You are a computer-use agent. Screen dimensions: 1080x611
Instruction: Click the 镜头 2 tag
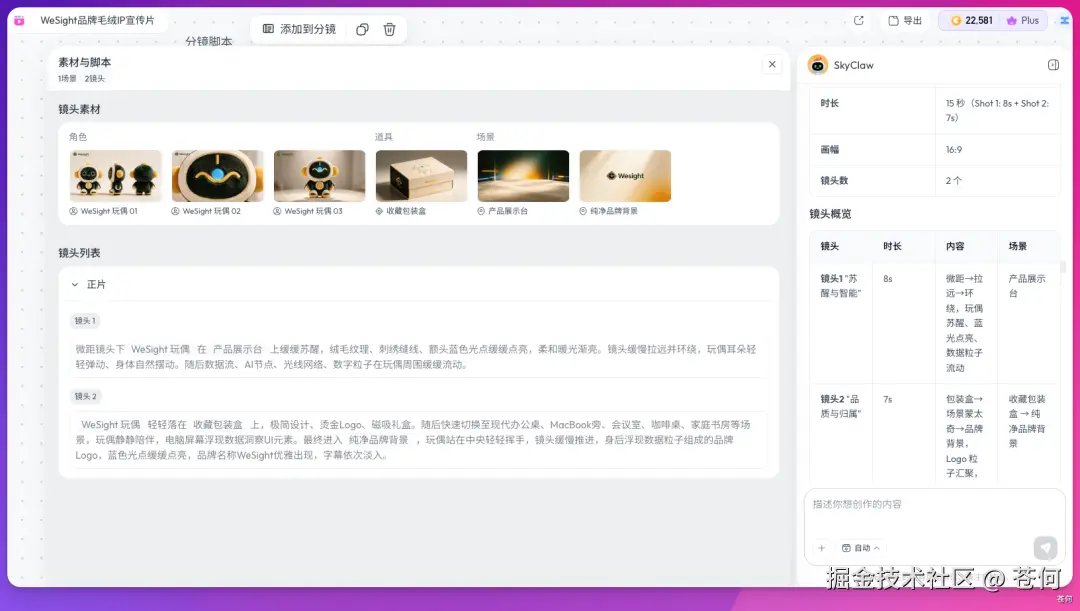[x=85, y=396]
